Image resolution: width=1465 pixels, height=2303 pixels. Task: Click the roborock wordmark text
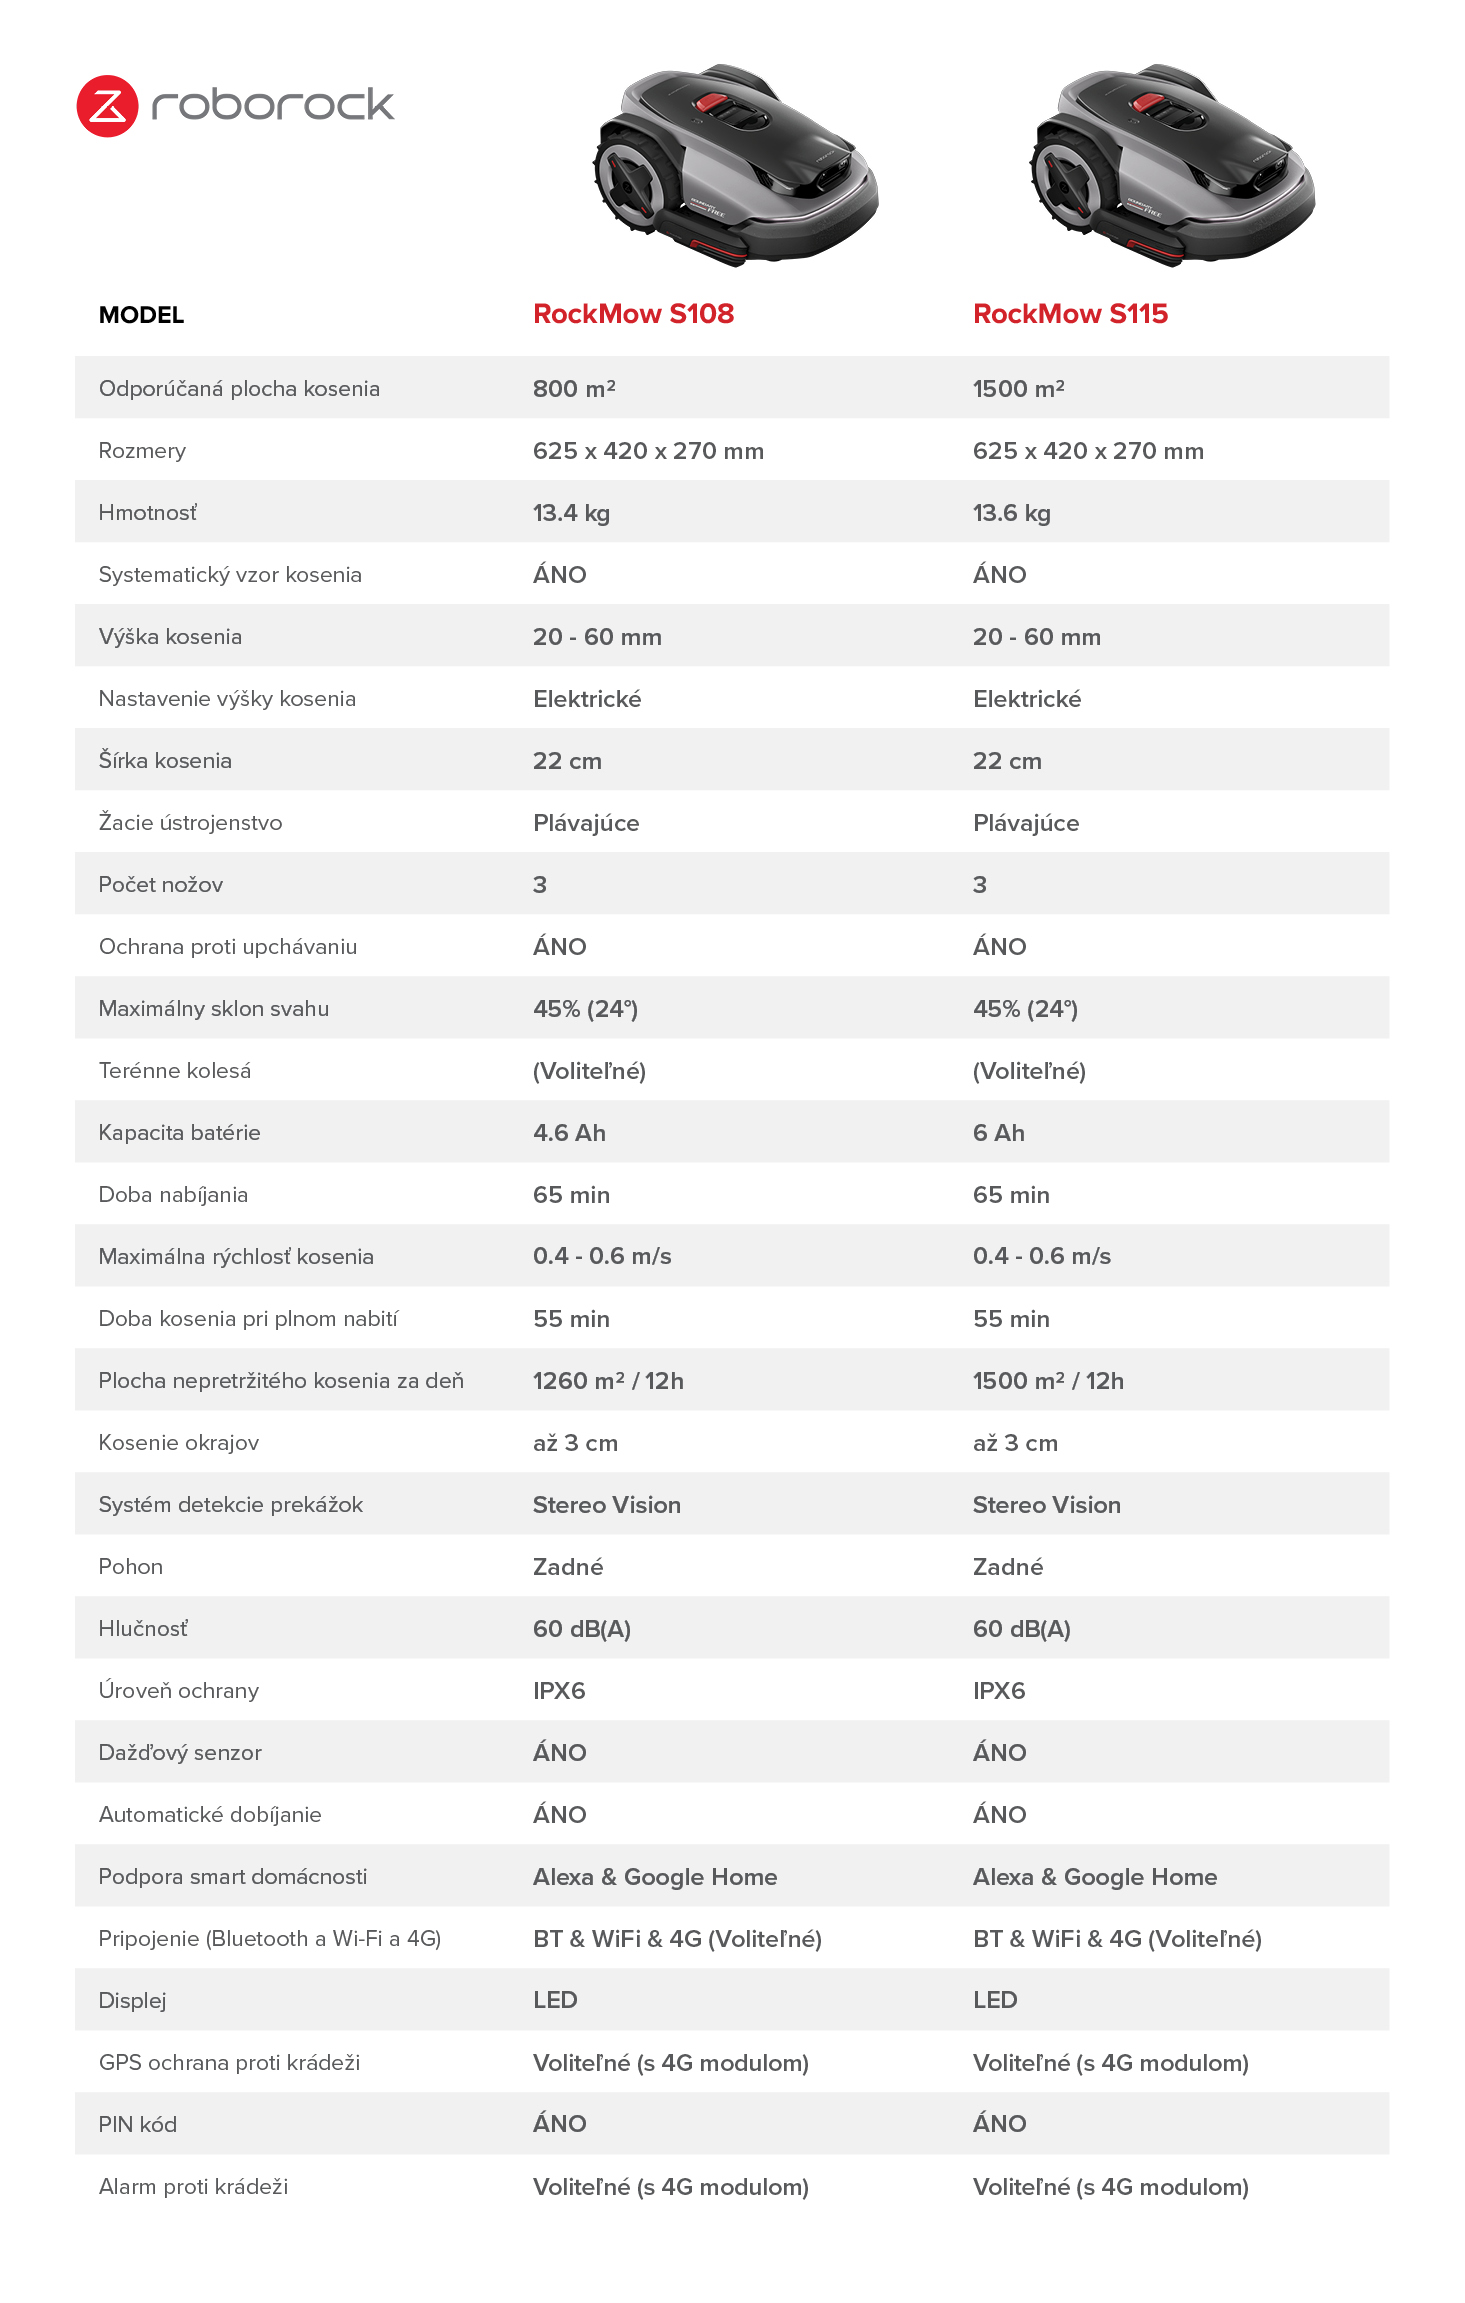pyautogui.click(x=273, y=104)
